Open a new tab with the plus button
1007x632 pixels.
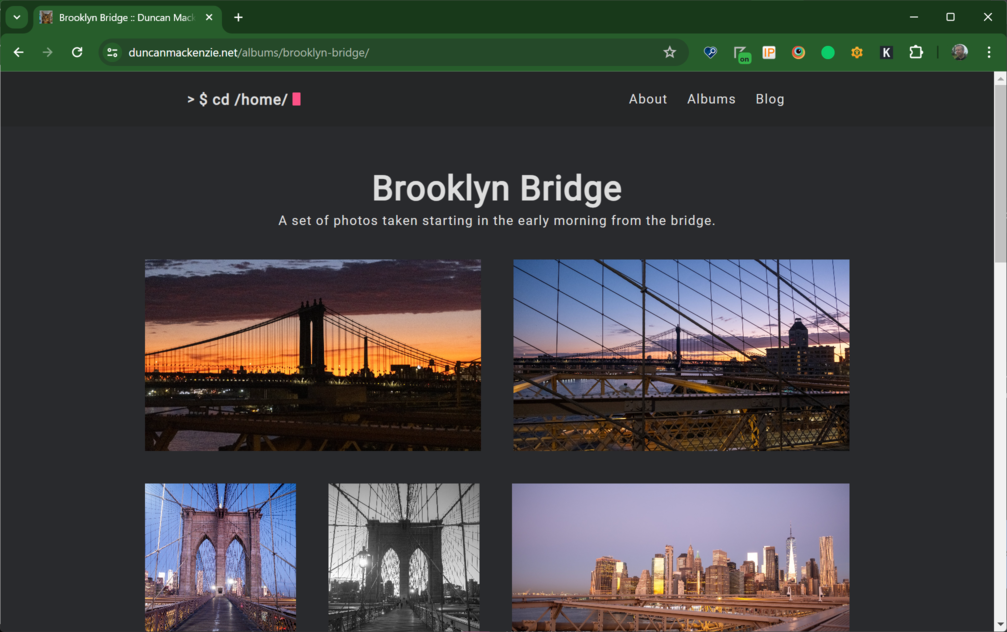pos(238,17)
